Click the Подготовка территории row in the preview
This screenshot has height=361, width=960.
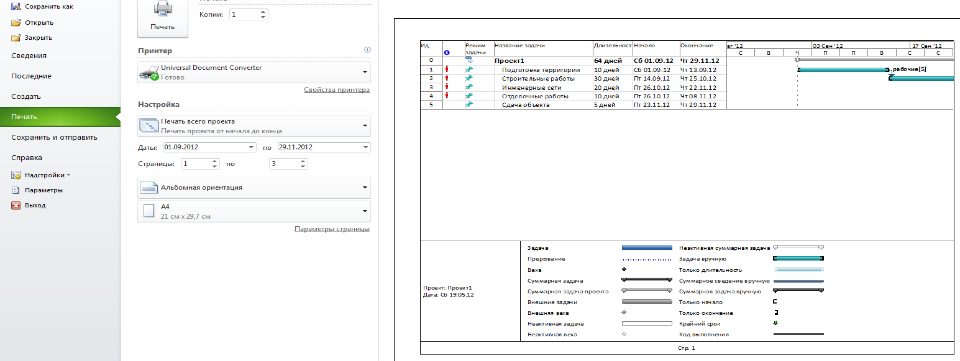(x=573, y=70)
